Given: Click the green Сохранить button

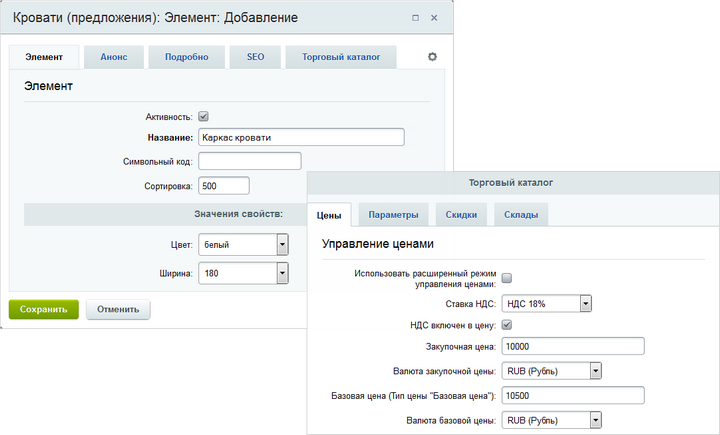Looking at the screenshot, I should pos(43,309).
